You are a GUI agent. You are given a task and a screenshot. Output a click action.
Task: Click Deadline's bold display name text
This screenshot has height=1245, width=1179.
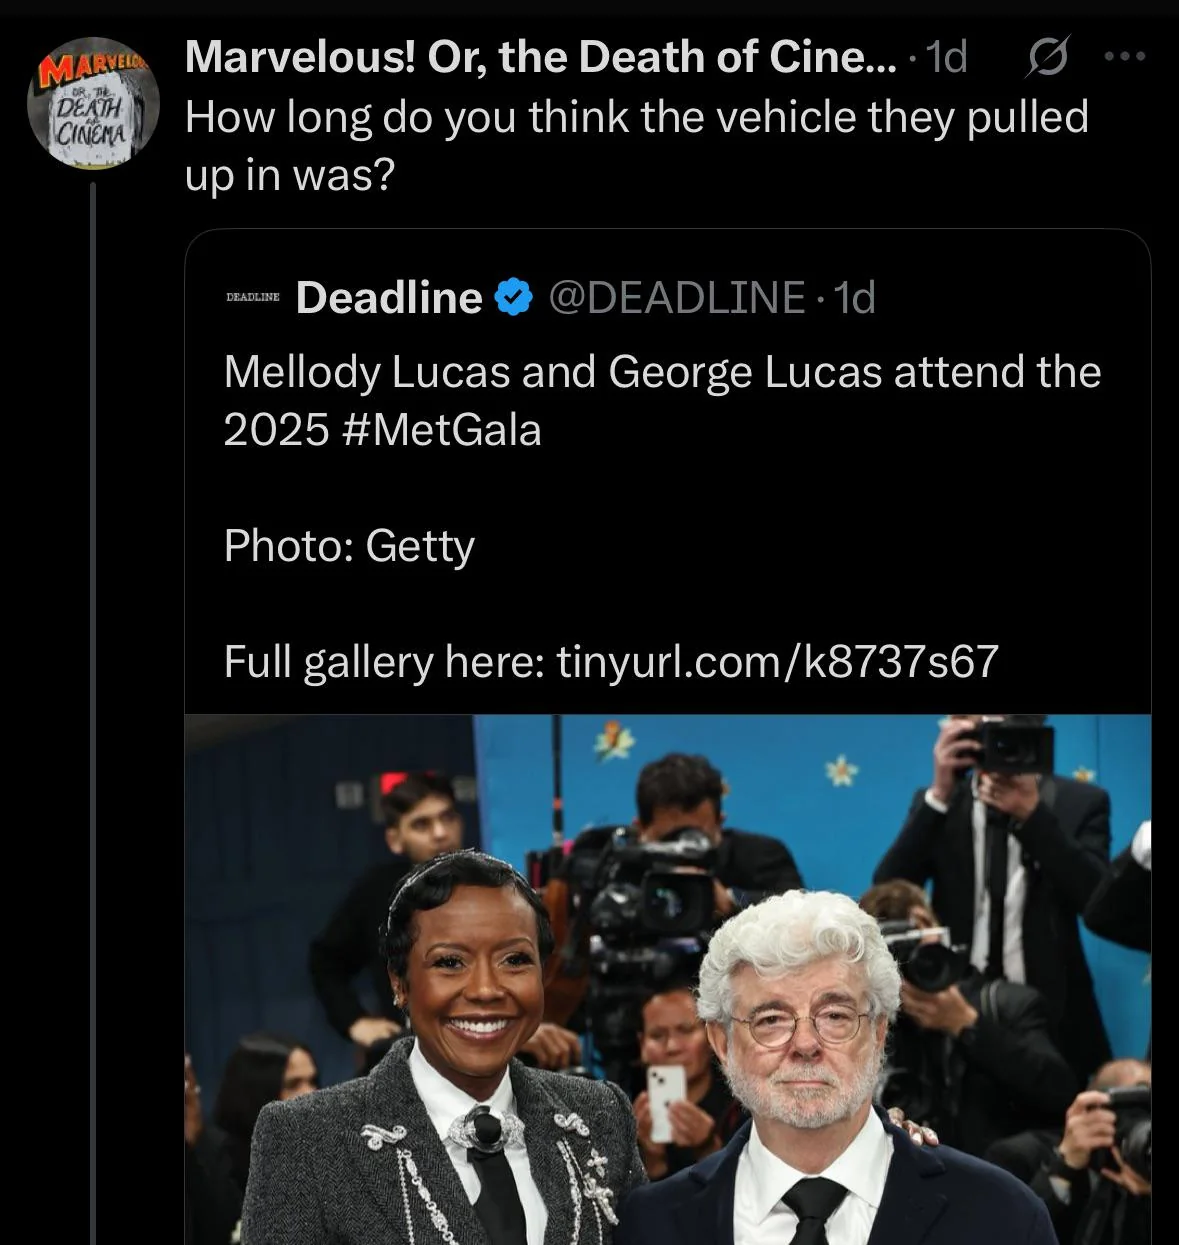389,297
